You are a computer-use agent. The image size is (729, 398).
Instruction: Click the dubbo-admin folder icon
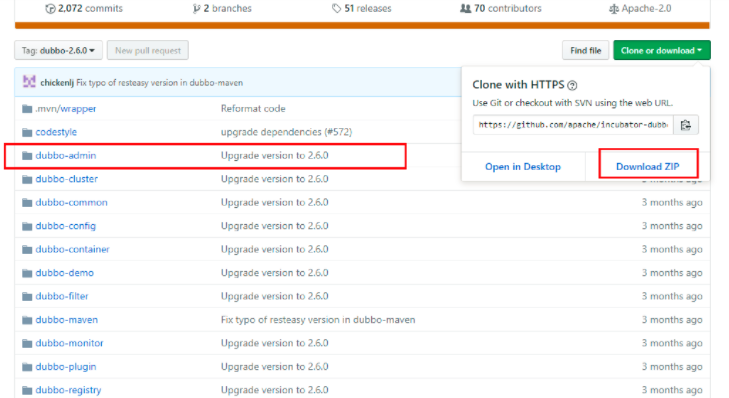[x=27, y=155]
